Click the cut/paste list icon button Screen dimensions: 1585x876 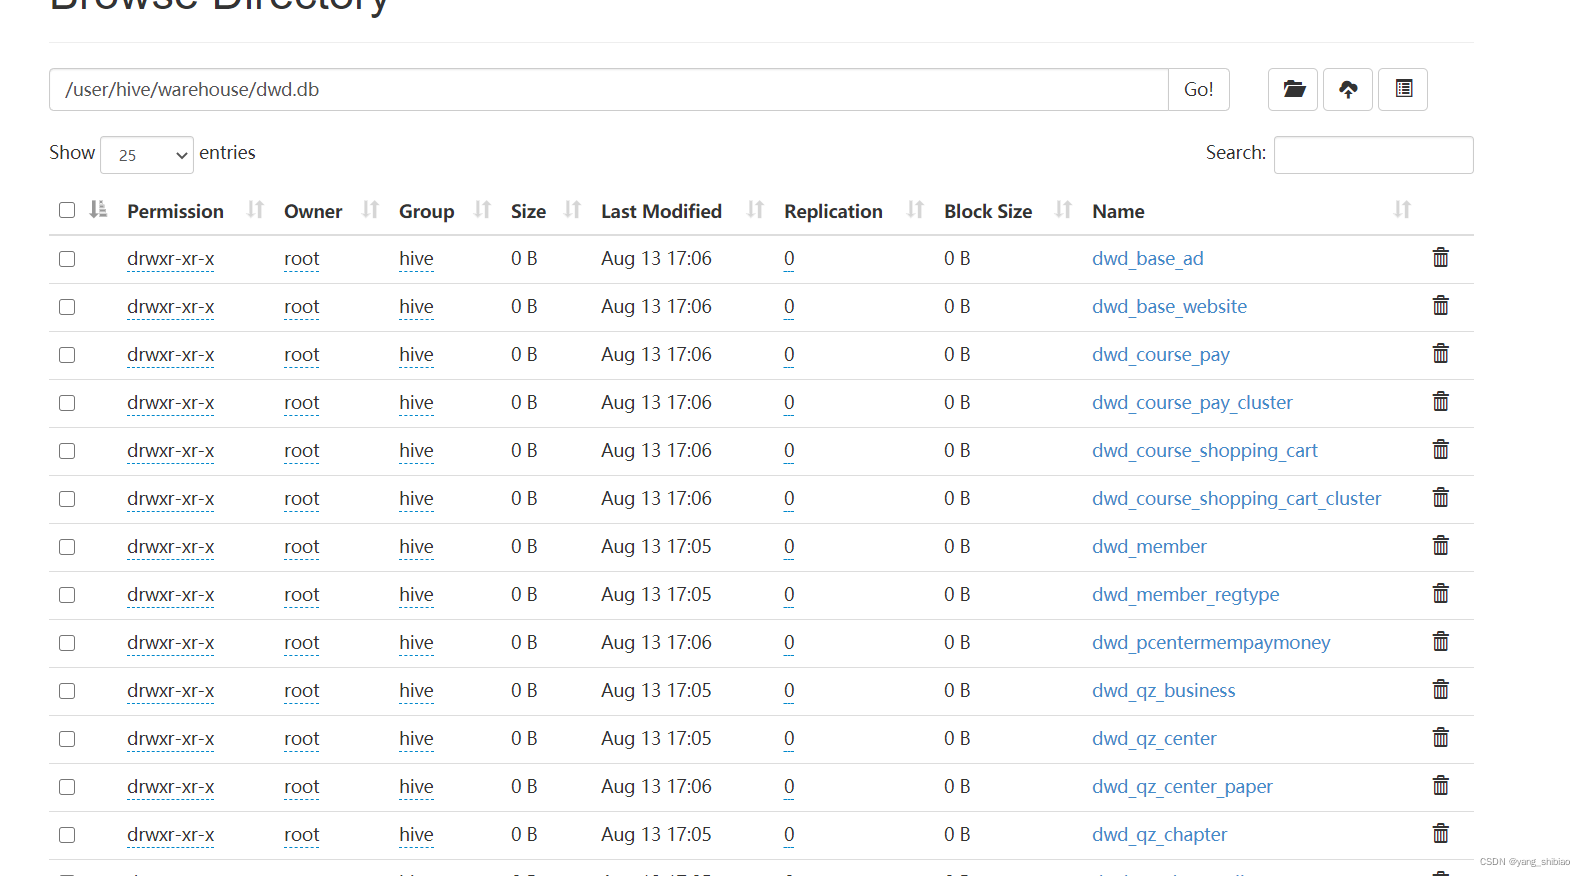pos(1403,89)
